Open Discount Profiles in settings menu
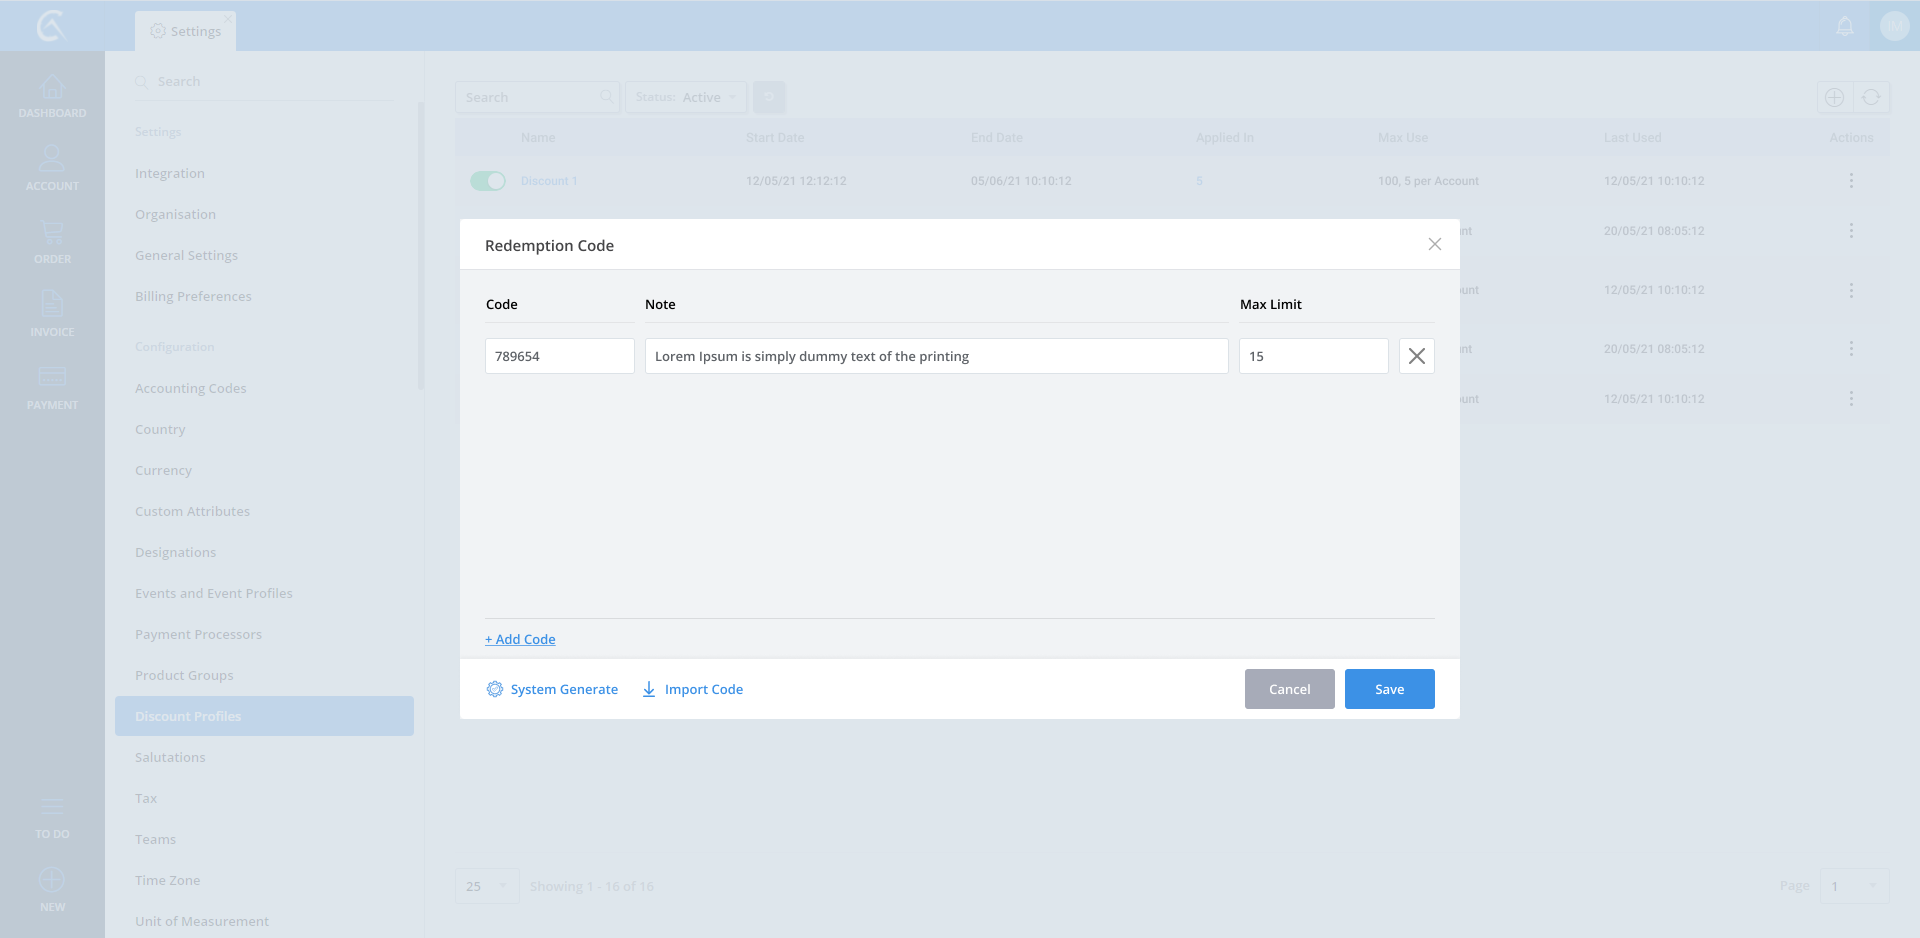Viewport: 1920px width, 938px height. tap(264, 716)
